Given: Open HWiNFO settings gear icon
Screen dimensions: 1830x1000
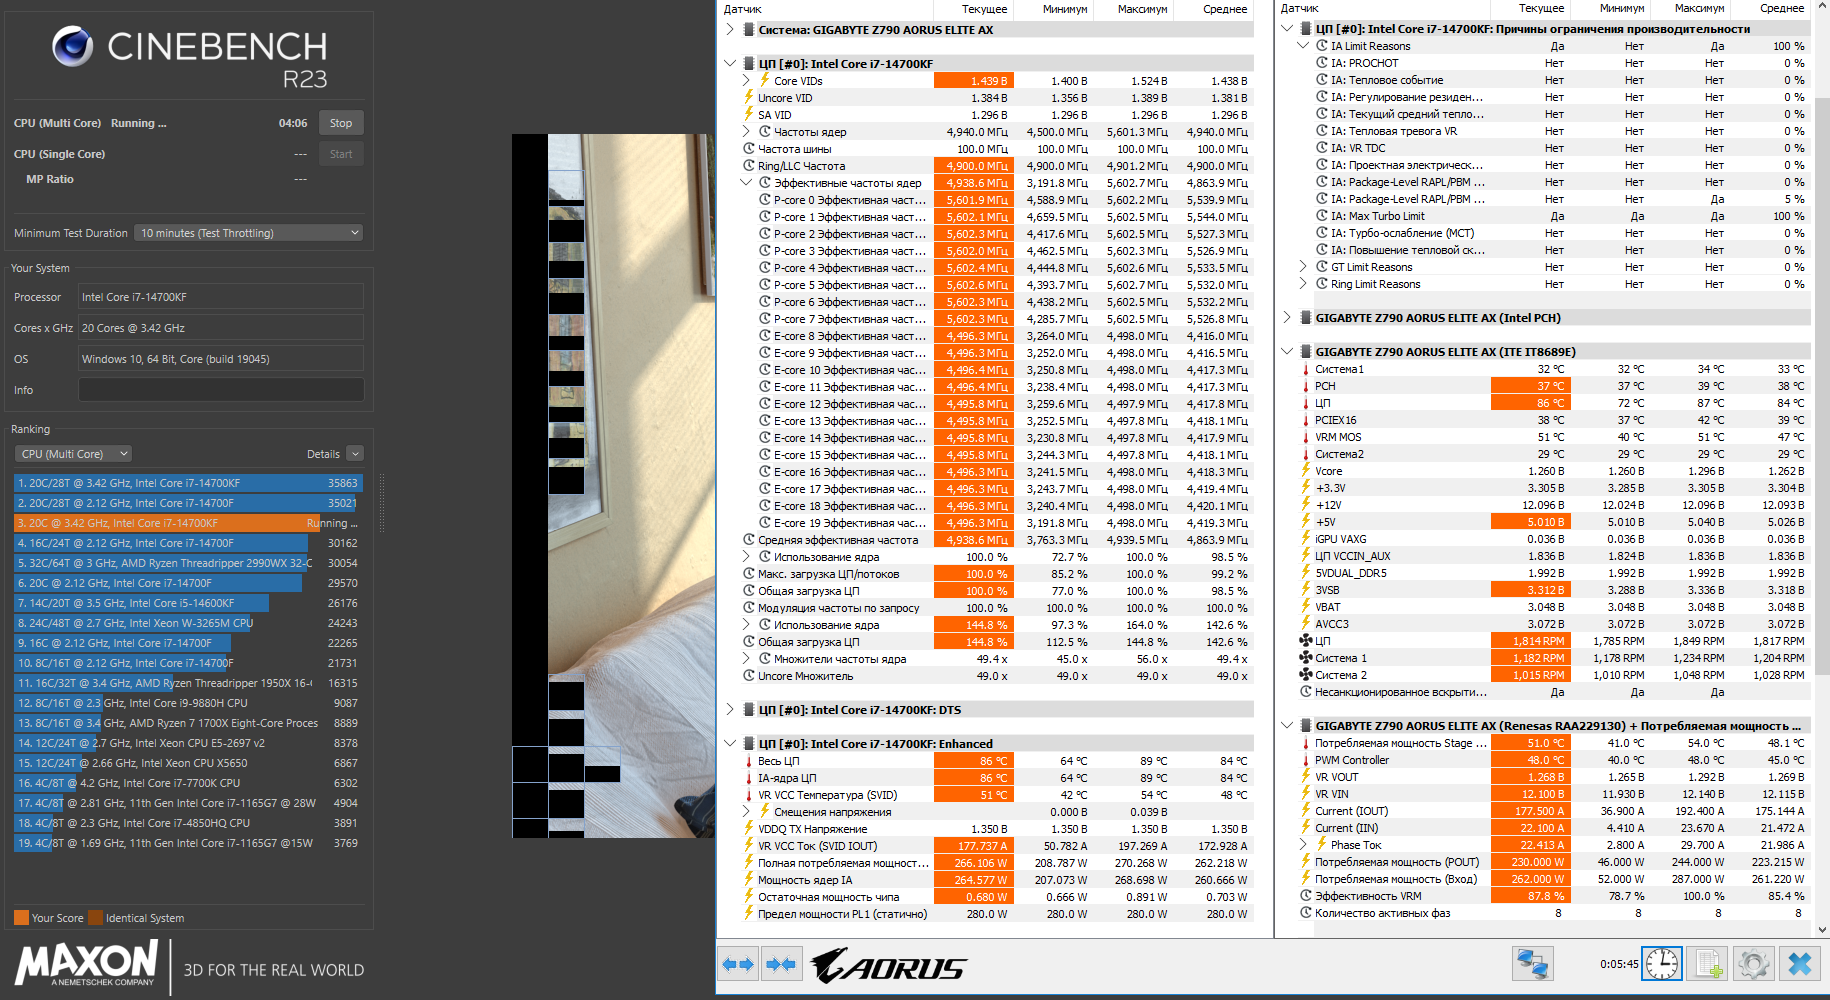Looking at the screenshot, I should (1753, 964).
